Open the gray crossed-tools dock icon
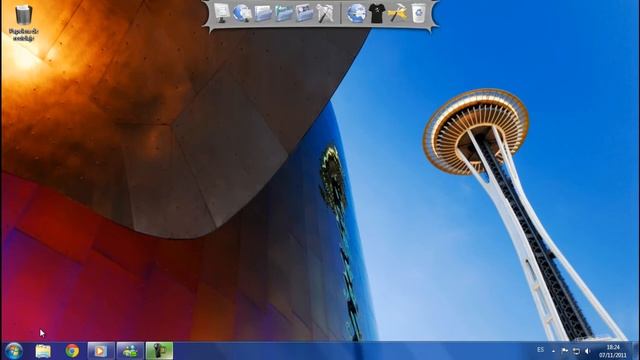 pos(325,13)
